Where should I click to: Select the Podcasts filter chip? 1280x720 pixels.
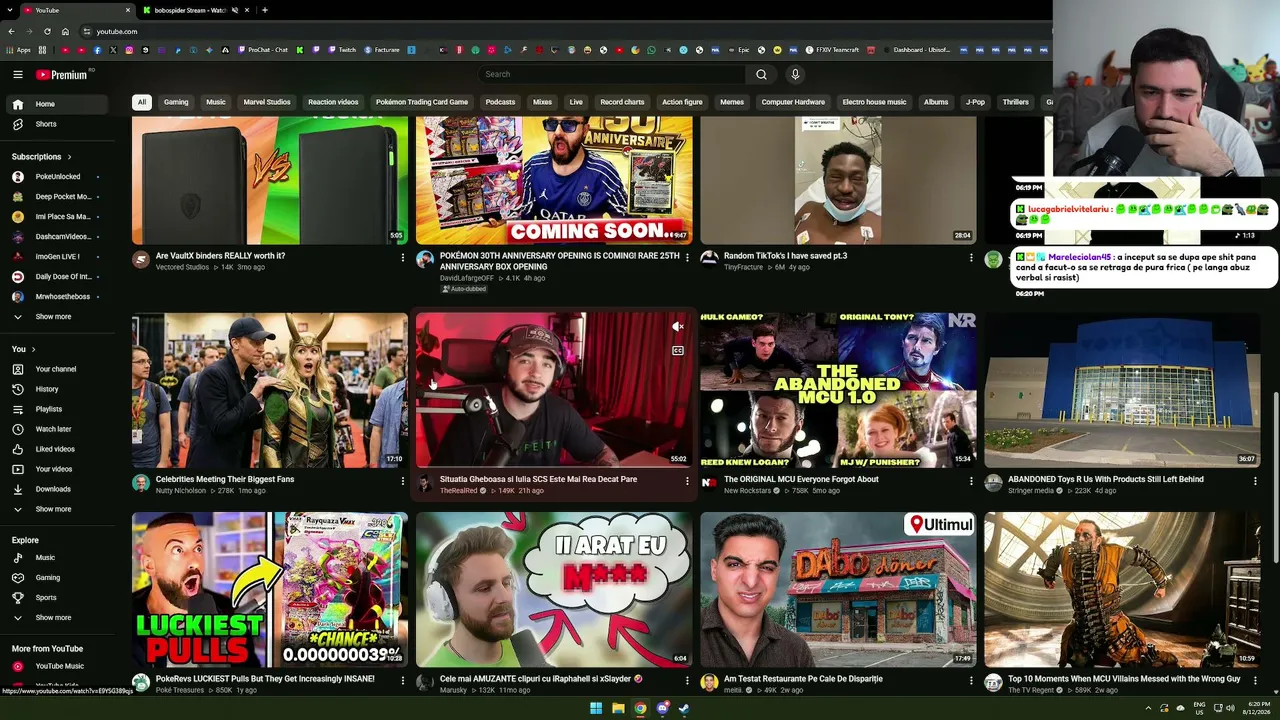500,102
